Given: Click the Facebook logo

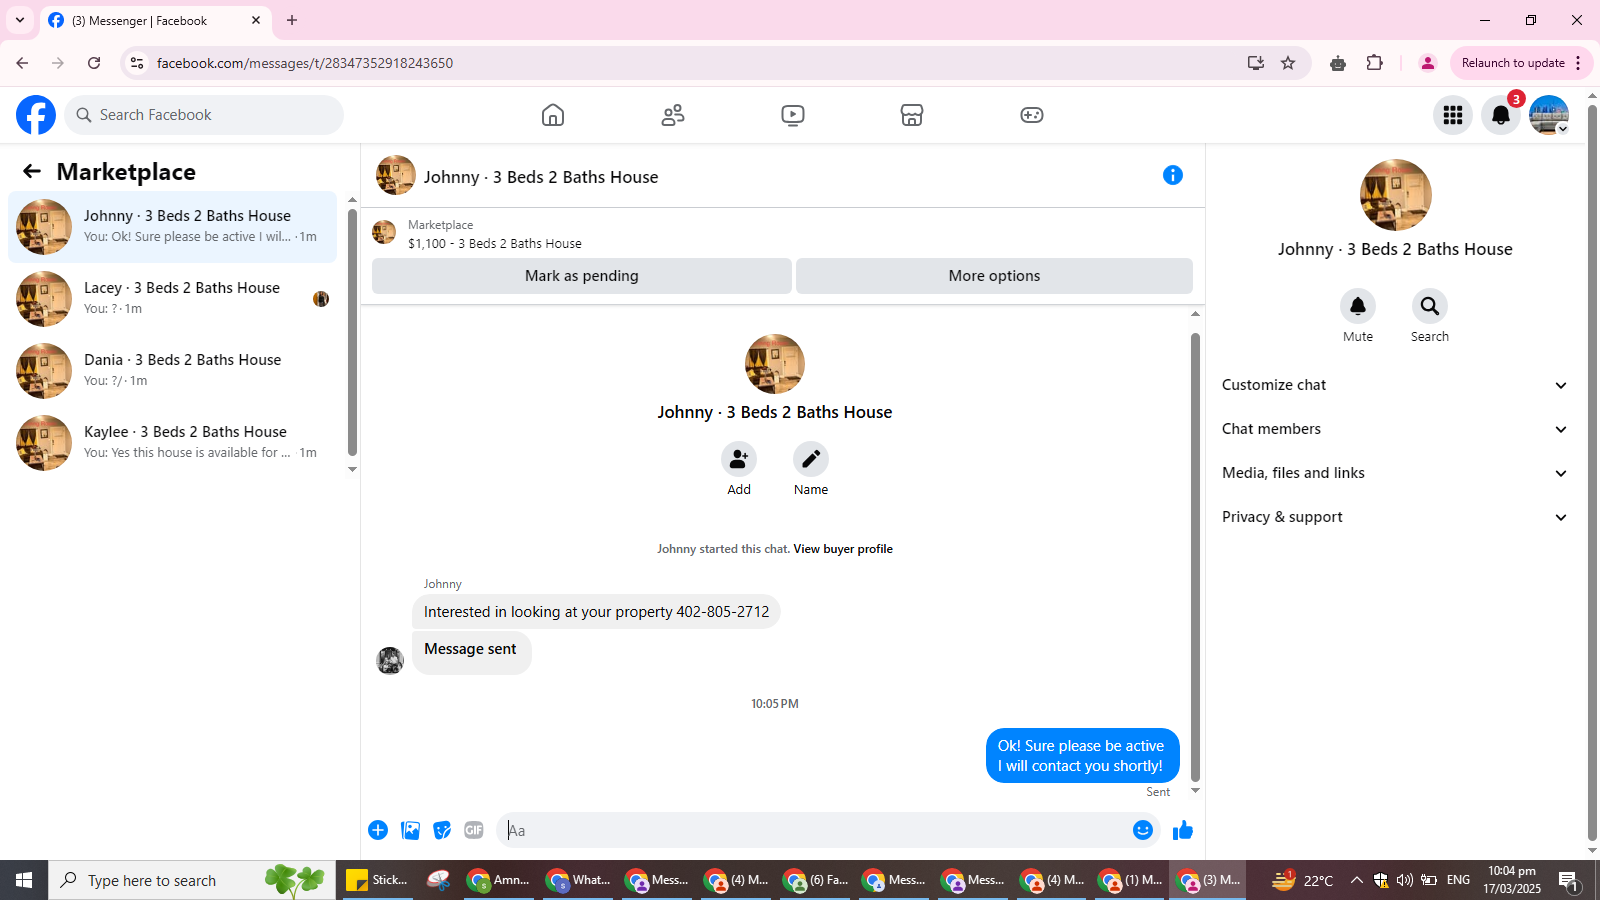Looking at the screenshot, I should [36, 115].
